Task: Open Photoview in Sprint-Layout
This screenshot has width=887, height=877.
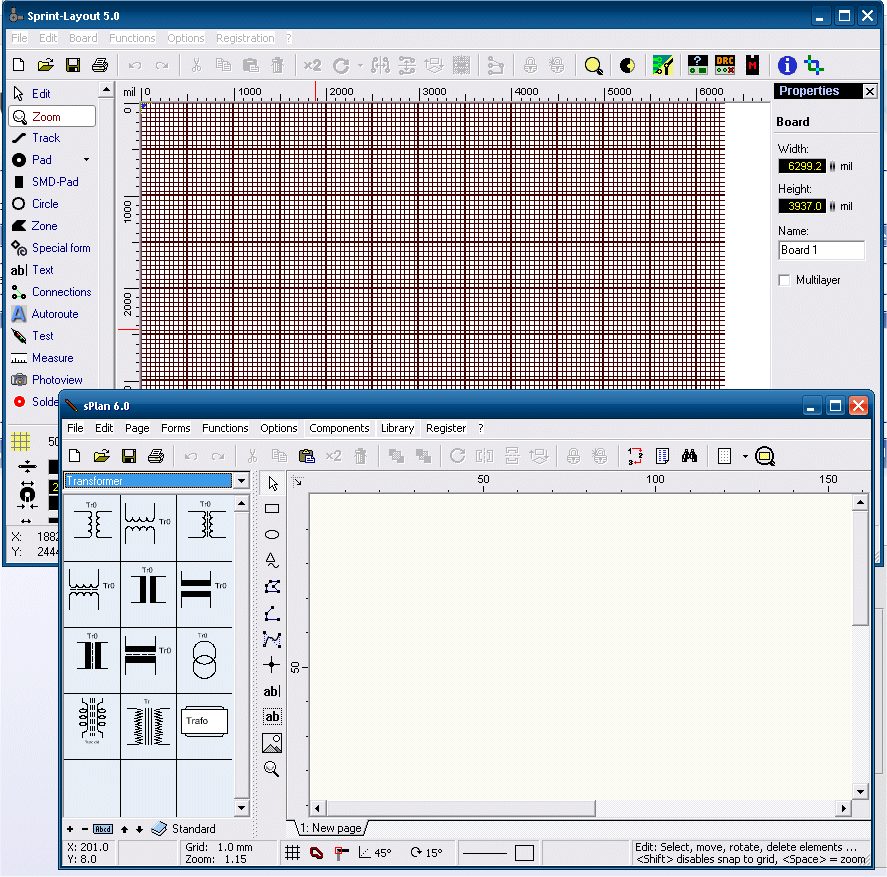Action: tap(47, 381)
